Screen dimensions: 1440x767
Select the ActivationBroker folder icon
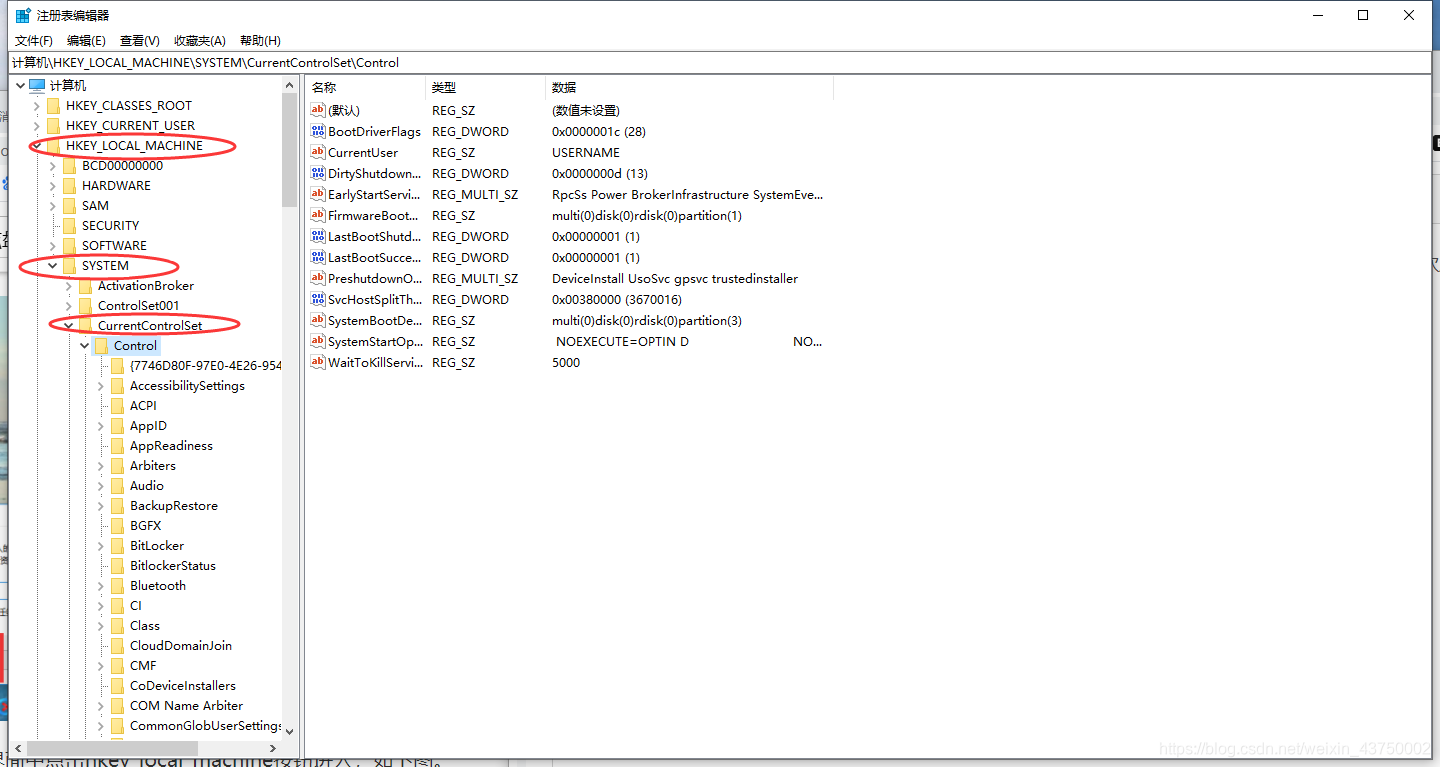(85, 286)
